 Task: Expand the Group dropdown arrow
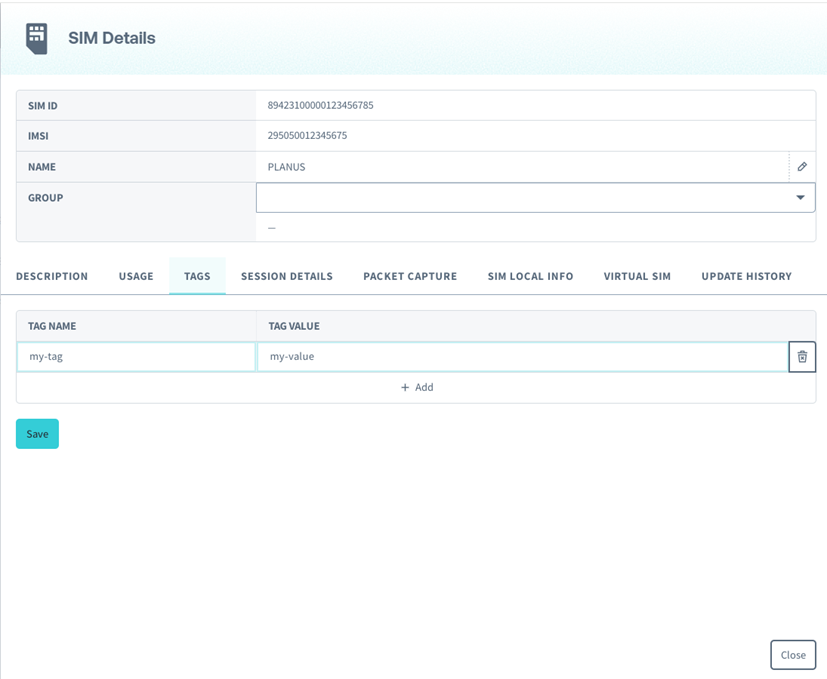tap(800, 198)
